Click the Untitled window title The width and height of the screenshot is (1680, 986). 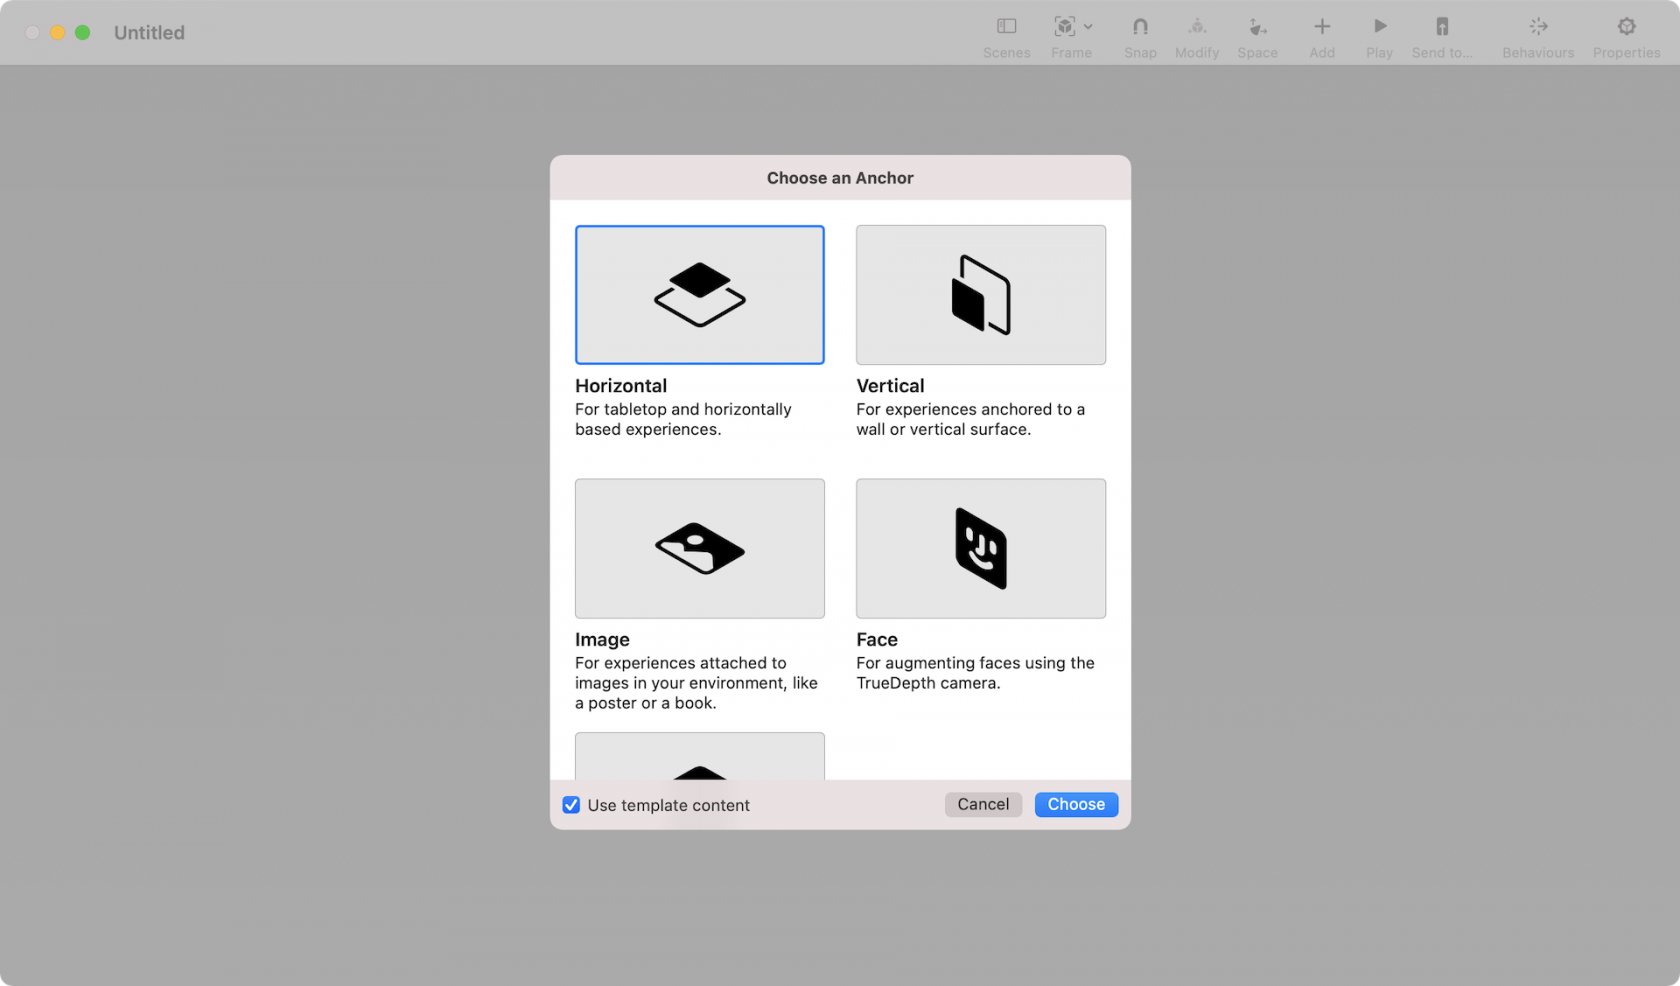point(148,32)
